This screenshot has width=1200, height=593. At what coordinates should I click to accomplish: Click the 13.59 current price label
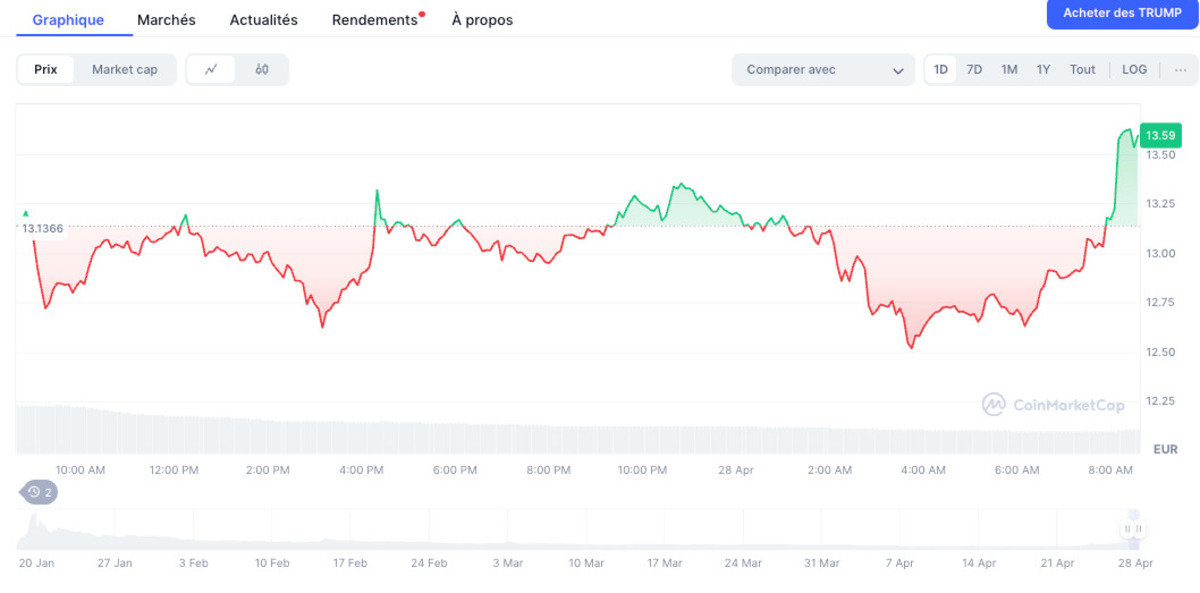[1160, 135]
